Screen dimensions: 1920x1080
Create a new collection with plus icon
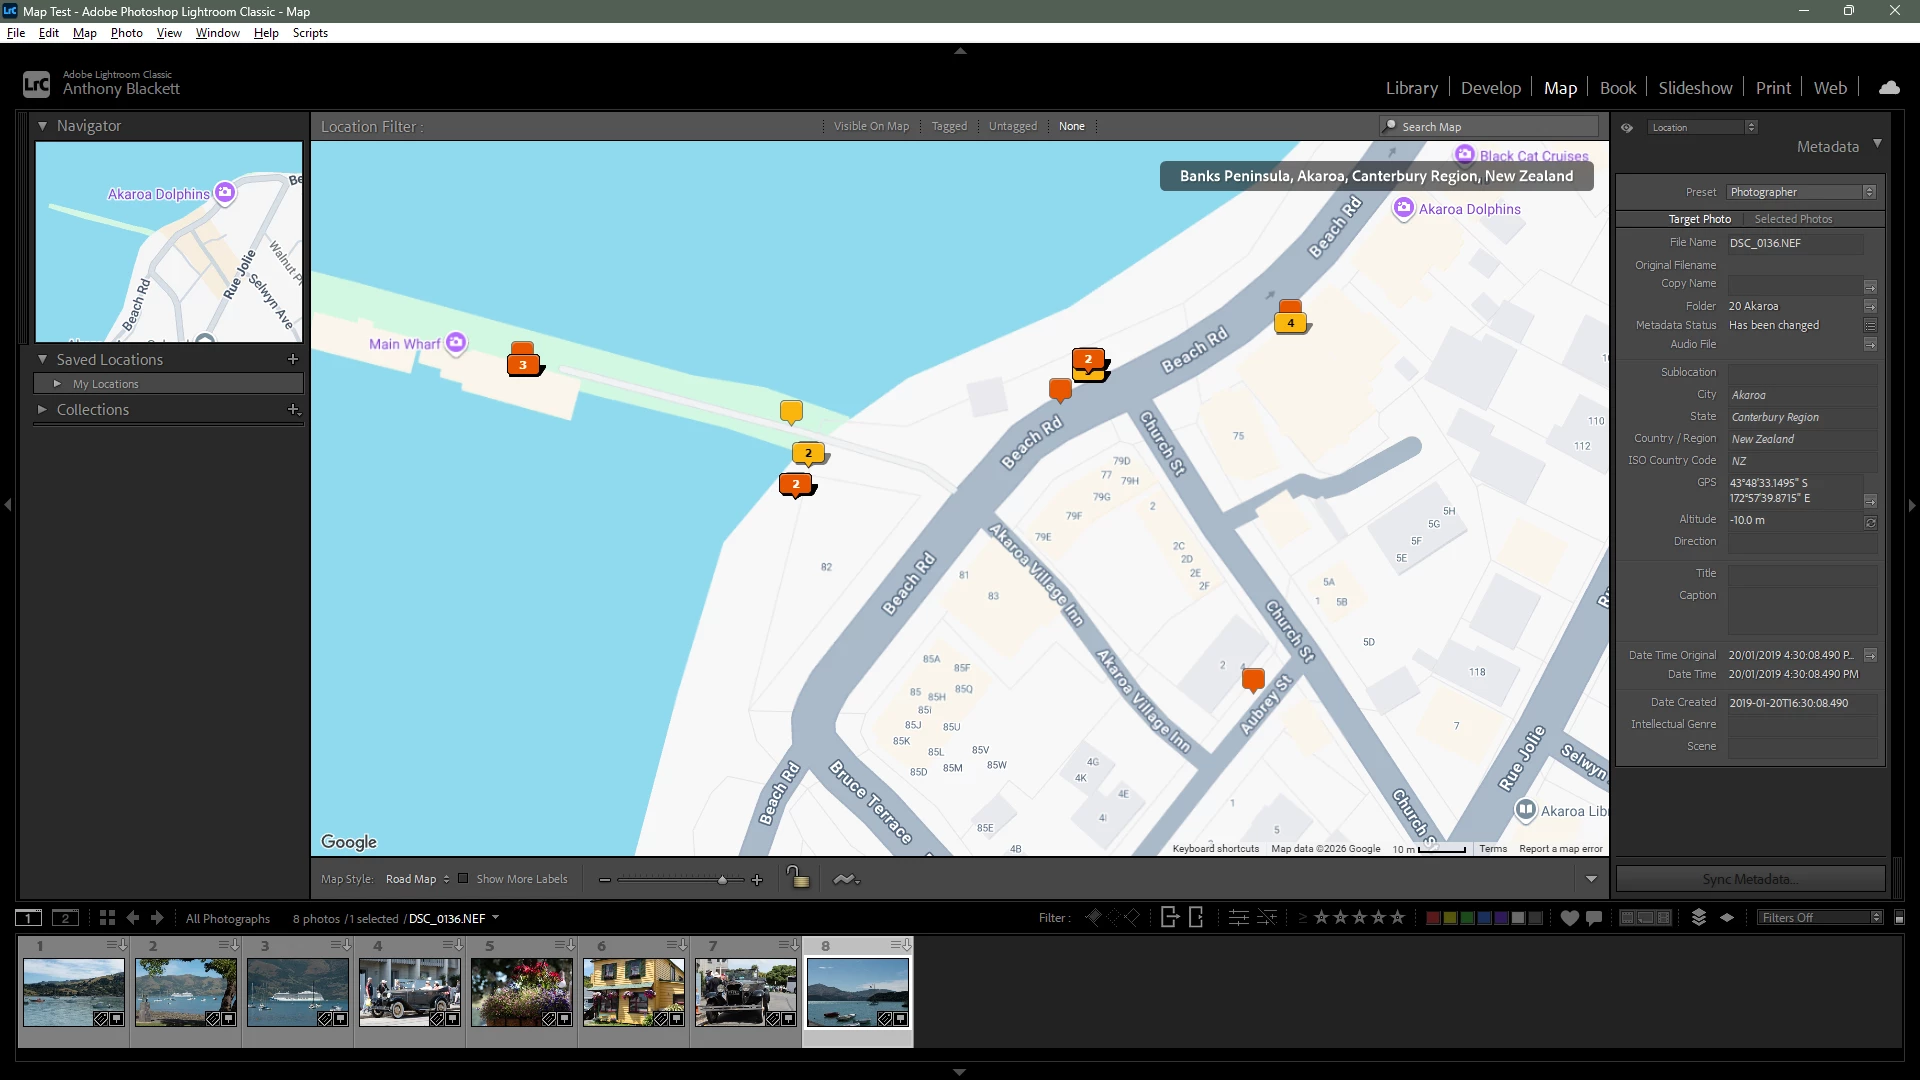tap(293, 409)
